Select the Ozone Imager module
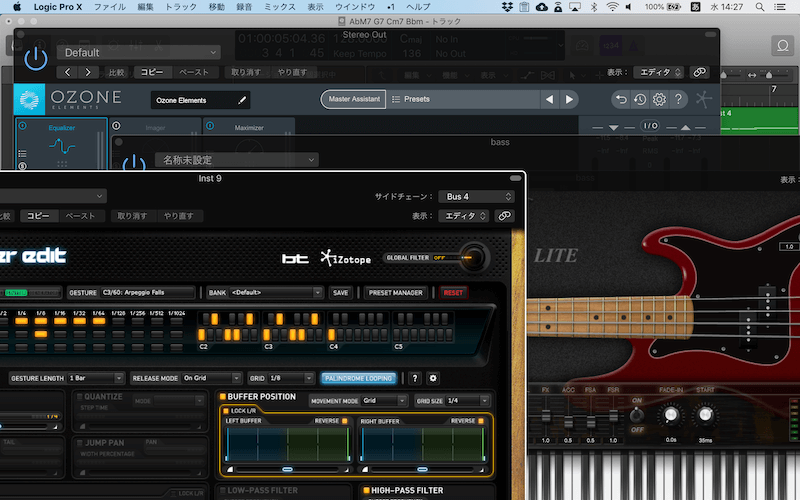800x500 pixels. pyautogui.click(x=155, y=128)
